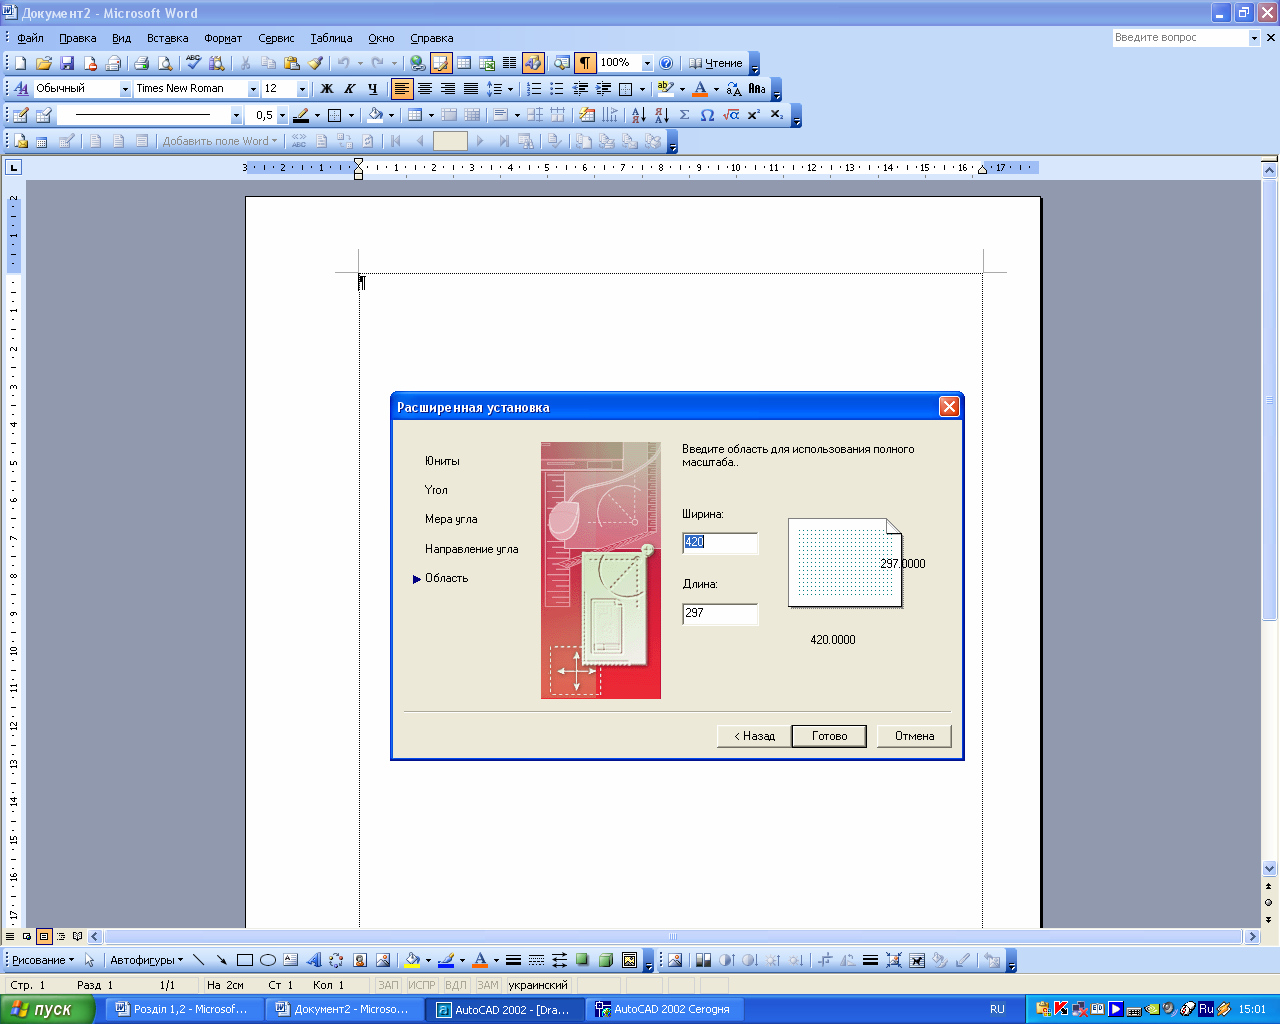Toggle Underline formatting Ч

[373, 89]
